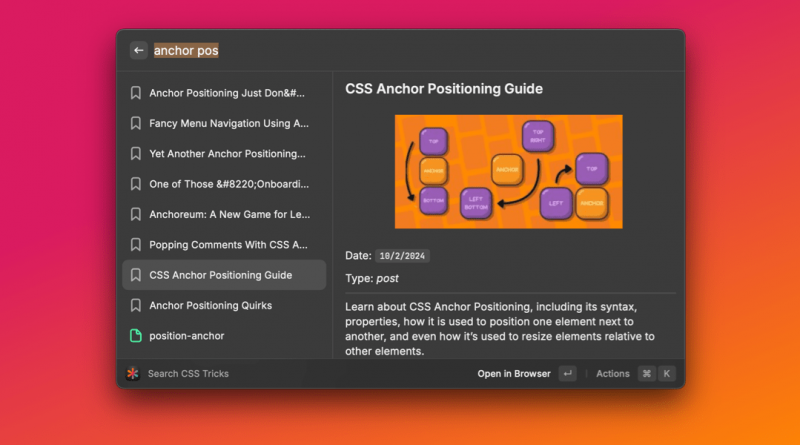800x445 pixels.
Task: Click the back arrow button
Action: (138, 50)
